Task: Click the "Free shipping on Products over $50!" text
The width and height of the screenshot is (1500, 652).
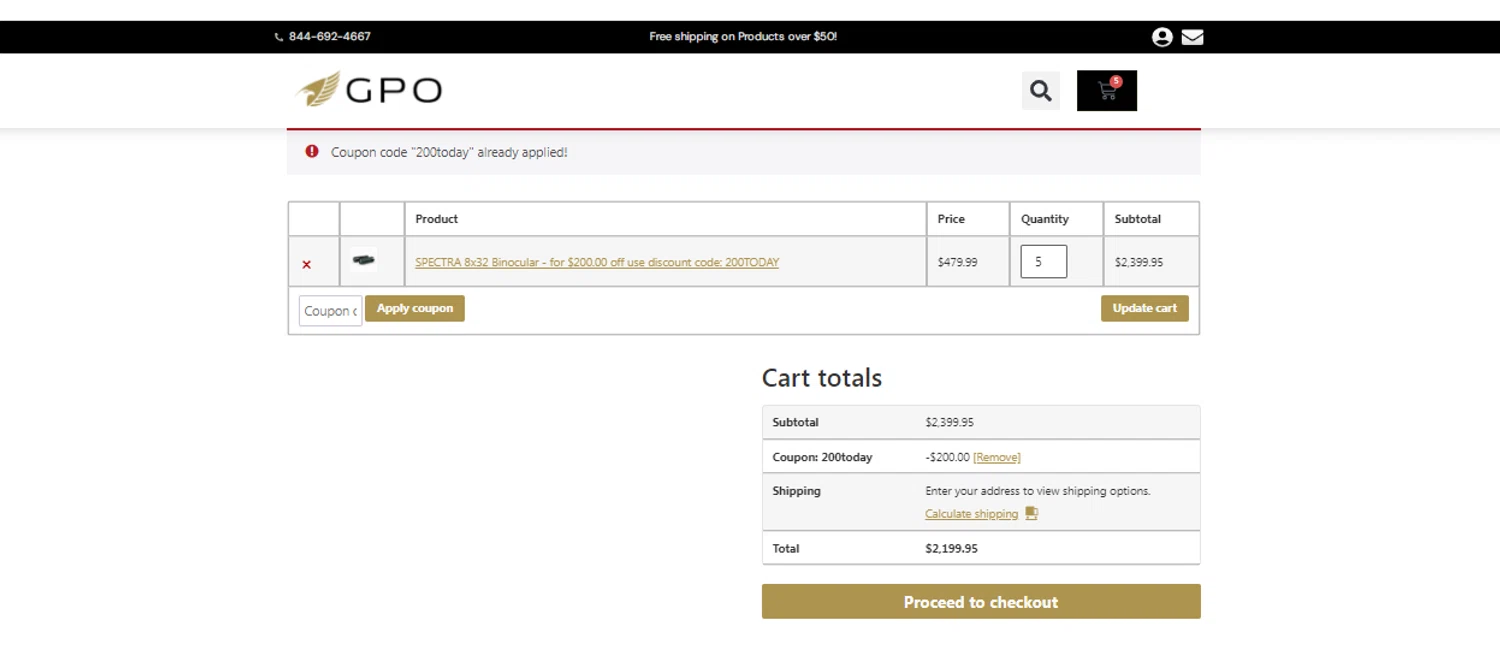Action: [743, 36]
